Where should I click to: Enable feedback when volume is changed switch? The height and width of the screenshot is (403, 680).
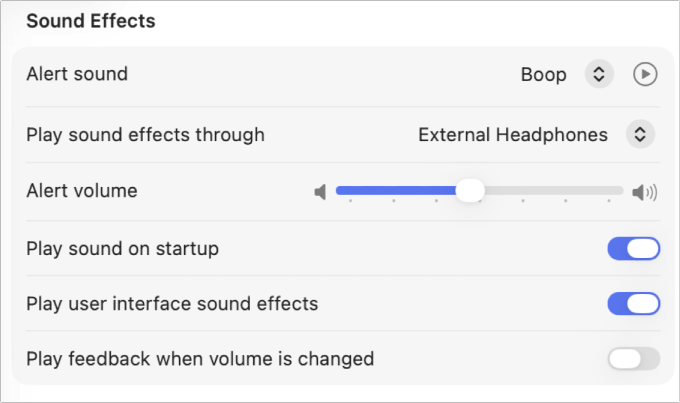coord(634,358)
